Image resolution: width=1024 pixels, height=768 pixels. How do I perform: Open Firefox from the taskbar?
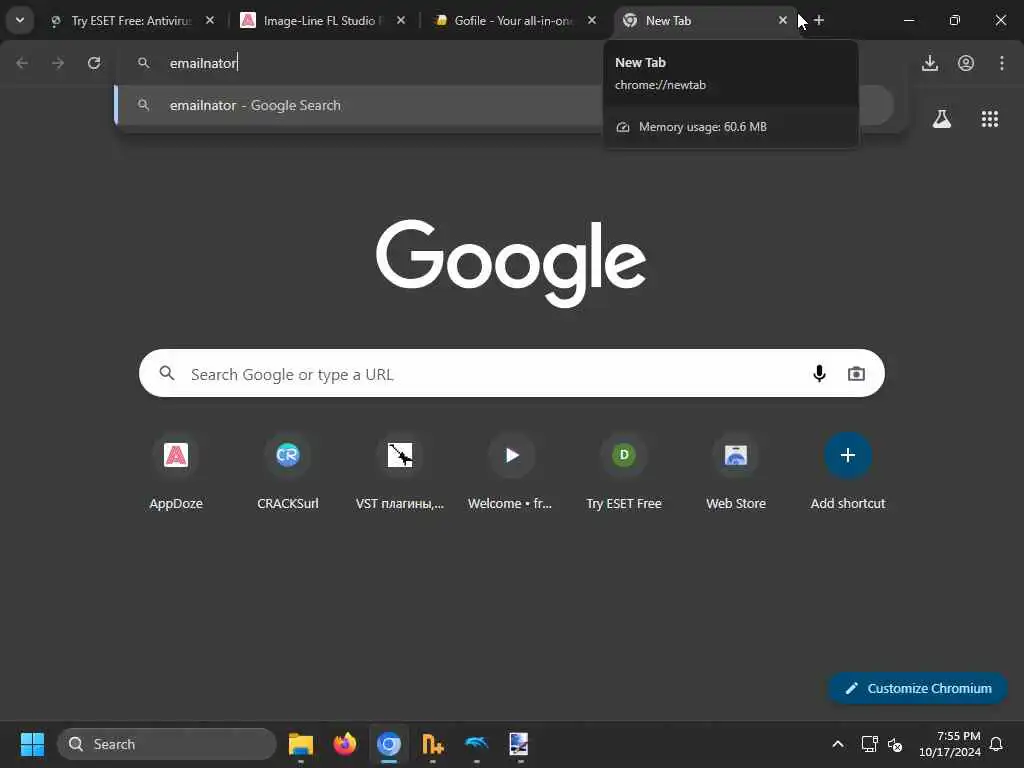[345, 744]
